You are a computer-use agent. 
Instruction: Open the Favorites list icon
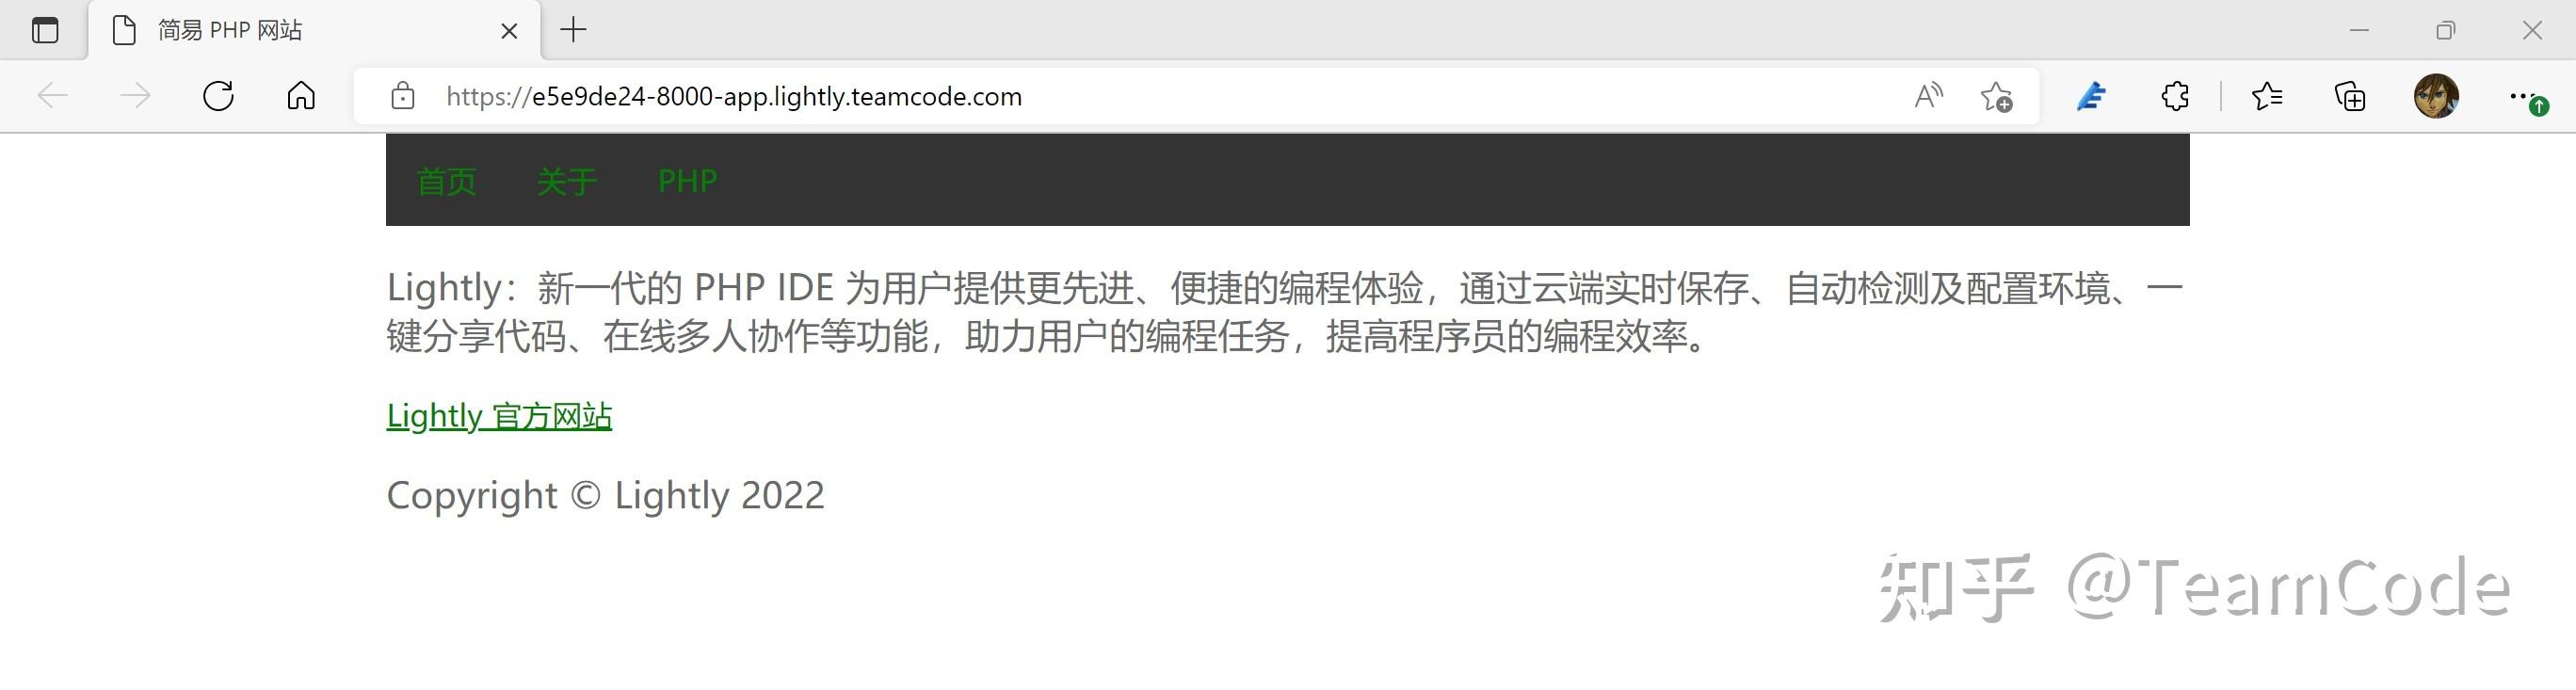(x=2266, y=96)
